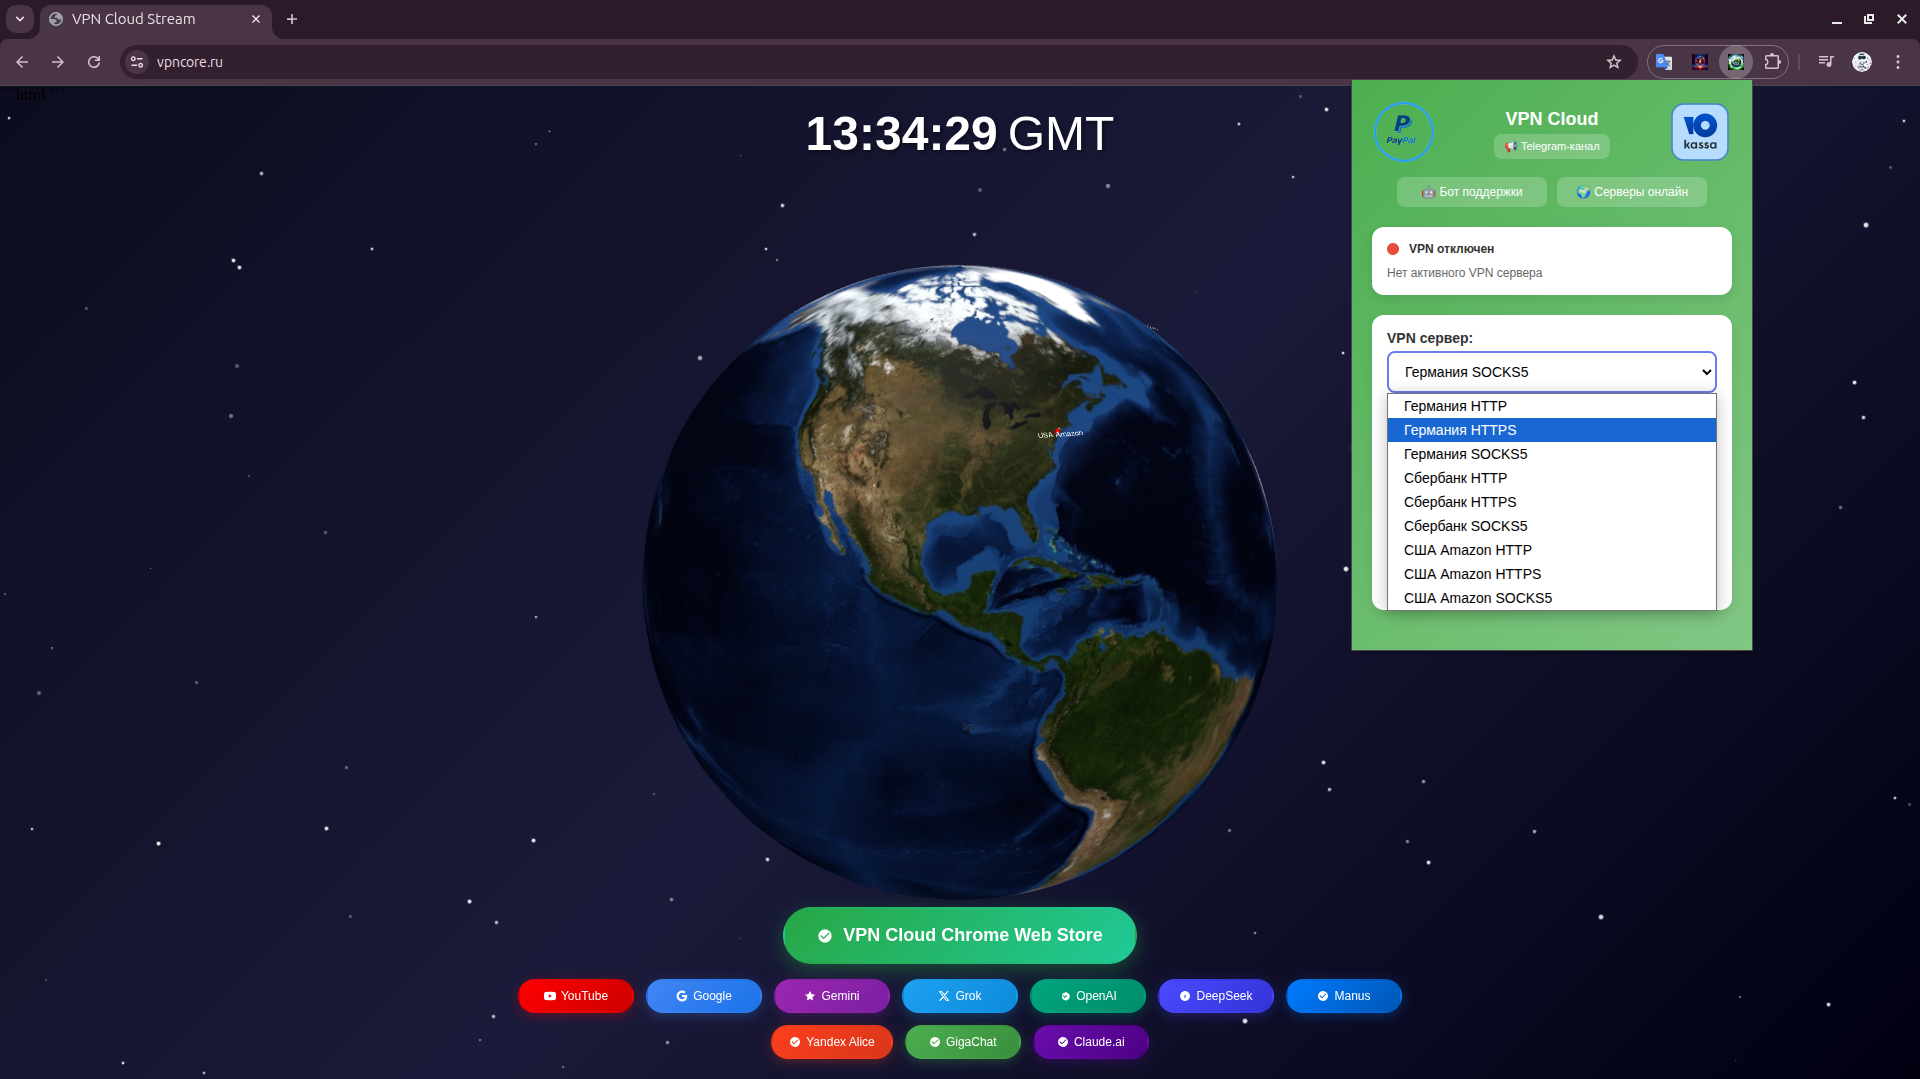
Task: Choose США Amazon HTTP server
Action: 1552,550
